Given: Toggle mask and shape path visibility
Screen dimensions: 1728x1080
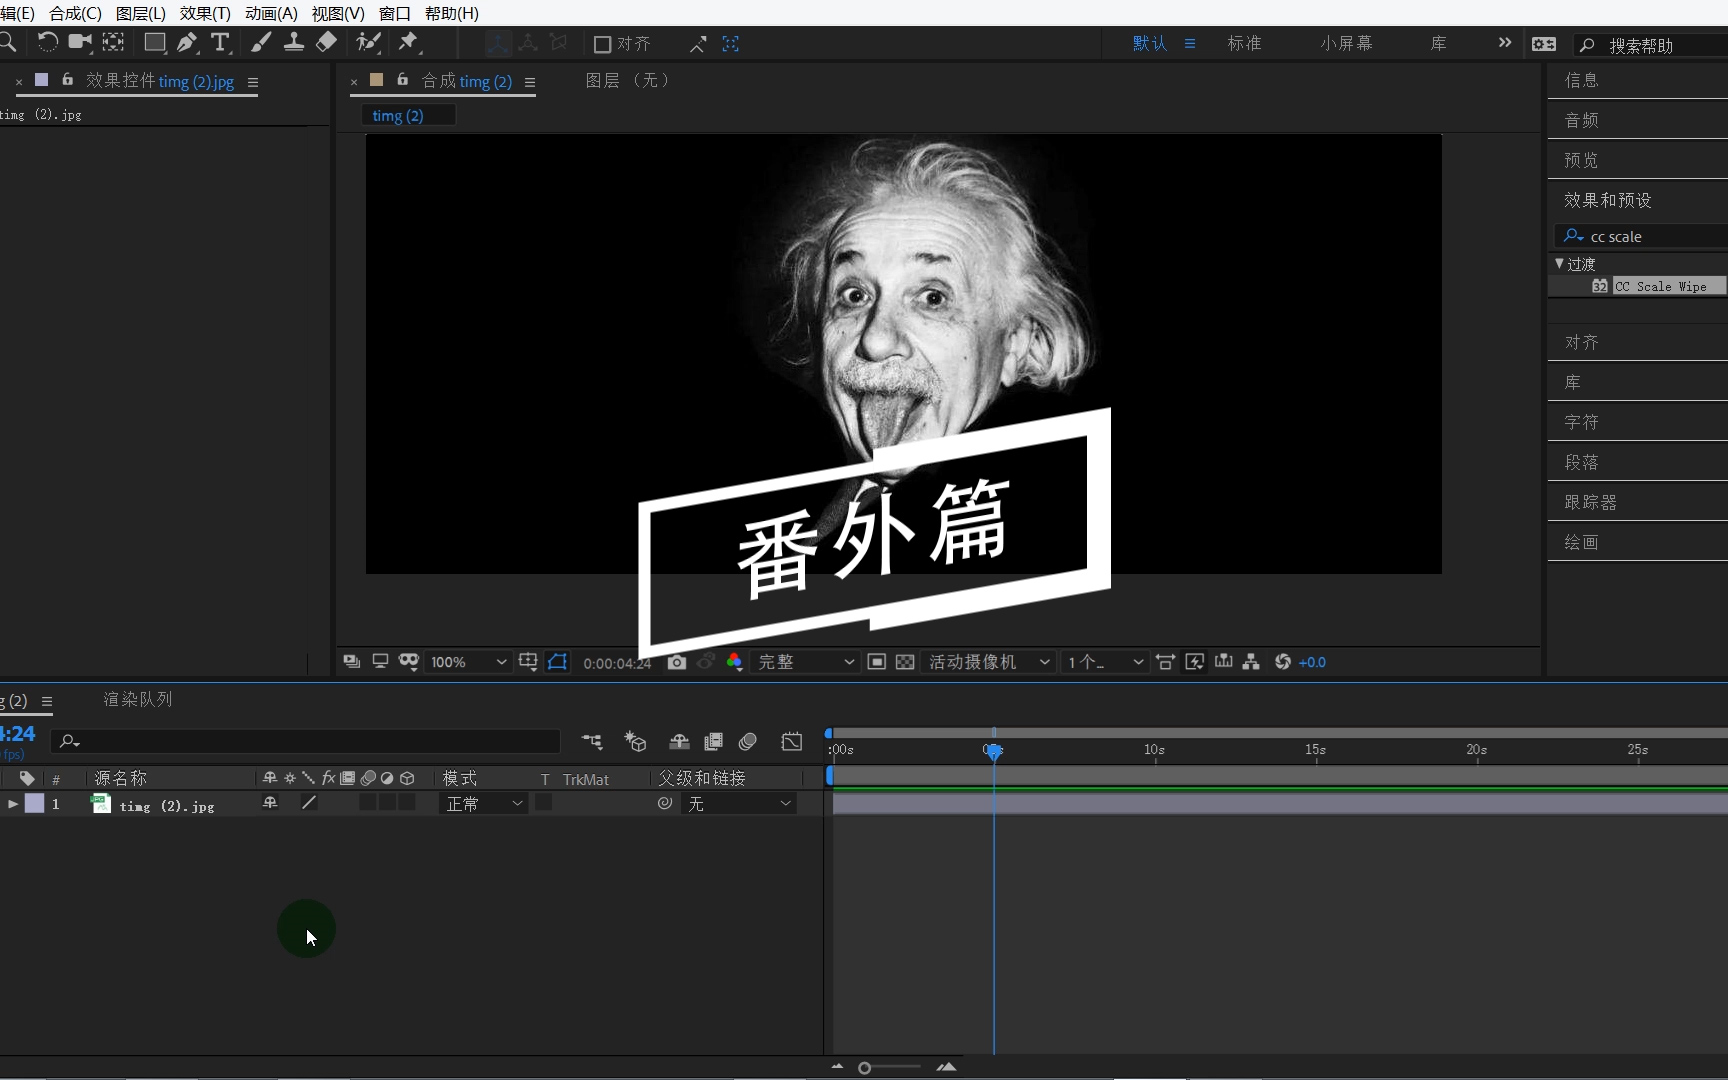Looking at the screenshot, I should [x=557, y=662].
